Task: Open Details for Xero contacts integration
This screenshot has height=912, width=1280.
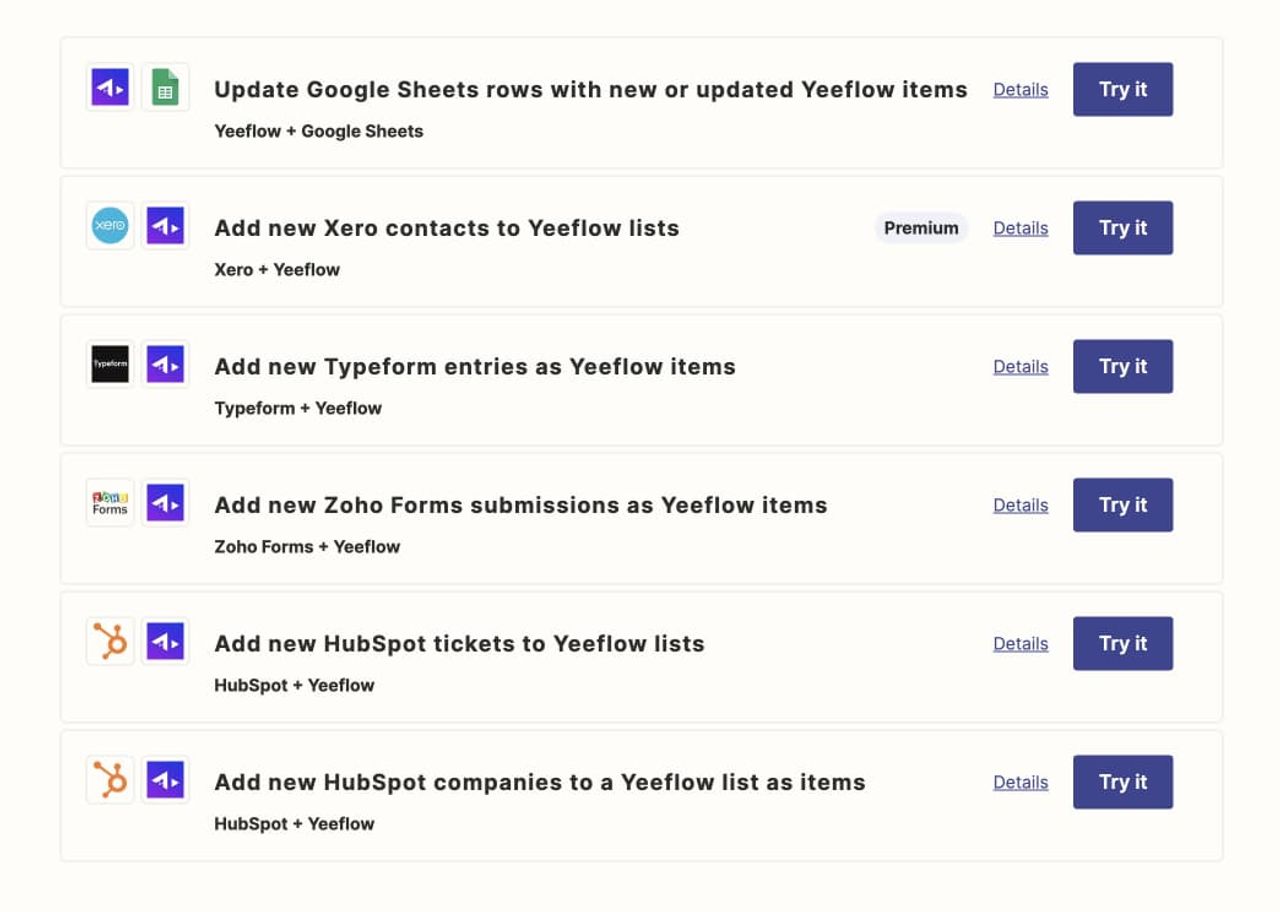Action: 1020,228
